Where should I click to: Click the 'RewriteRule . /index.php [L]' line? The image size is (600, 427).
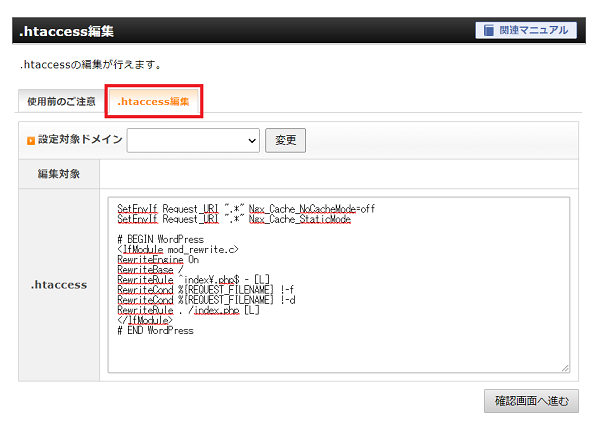coord(188,310)
